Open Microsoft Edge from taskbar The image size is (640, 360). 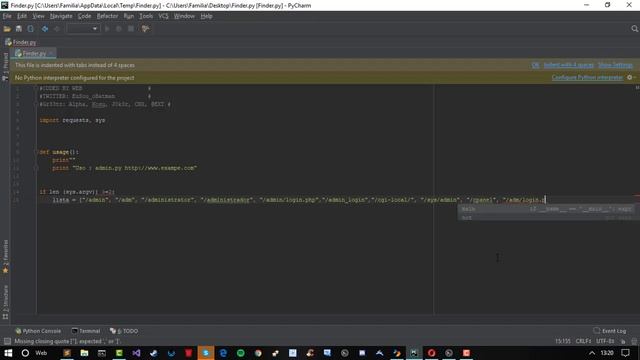click(x=223, y=353)
